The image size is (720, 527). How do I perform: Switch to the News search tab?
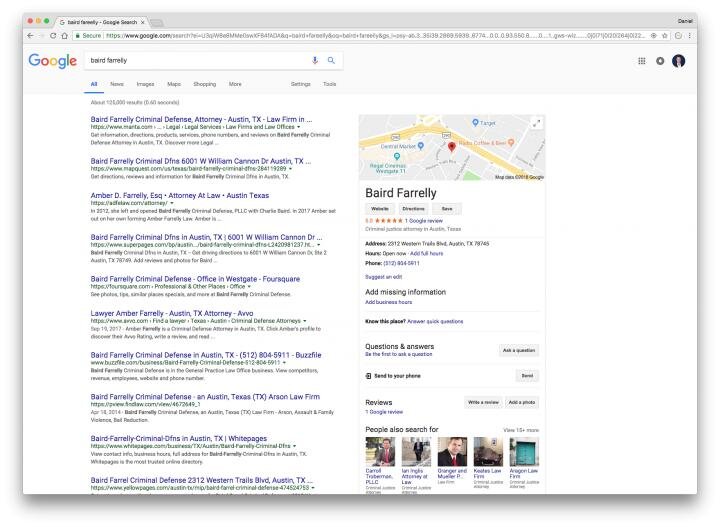point(117,84)
